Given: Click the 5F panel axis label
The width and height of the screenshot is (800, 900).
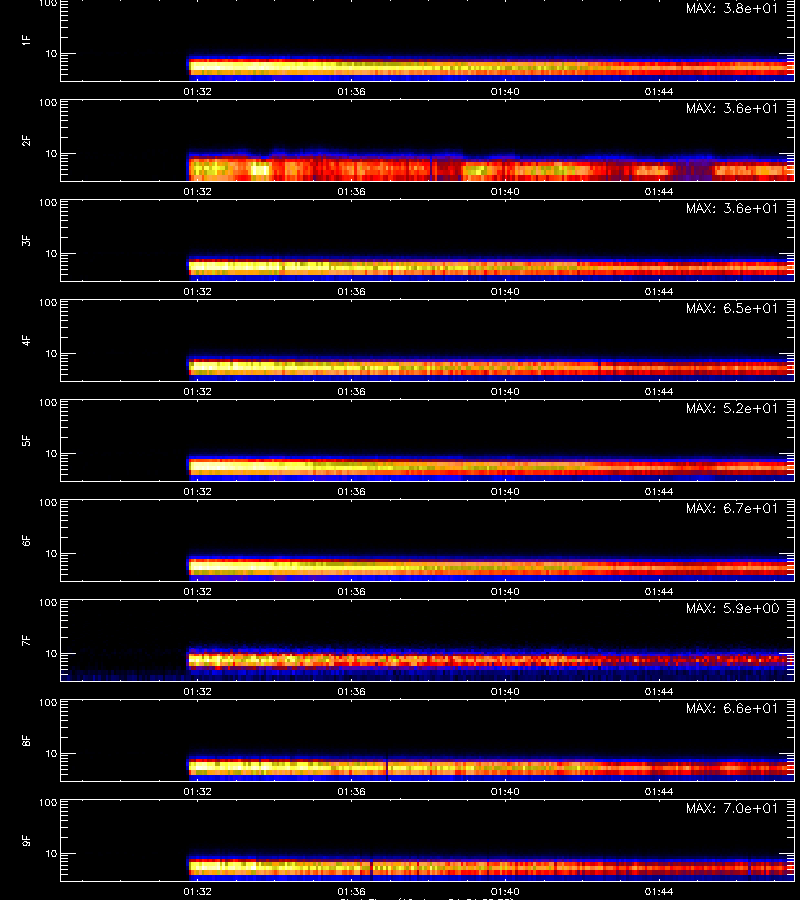Looking at the screenshot, I should click(x=26, y=440).
